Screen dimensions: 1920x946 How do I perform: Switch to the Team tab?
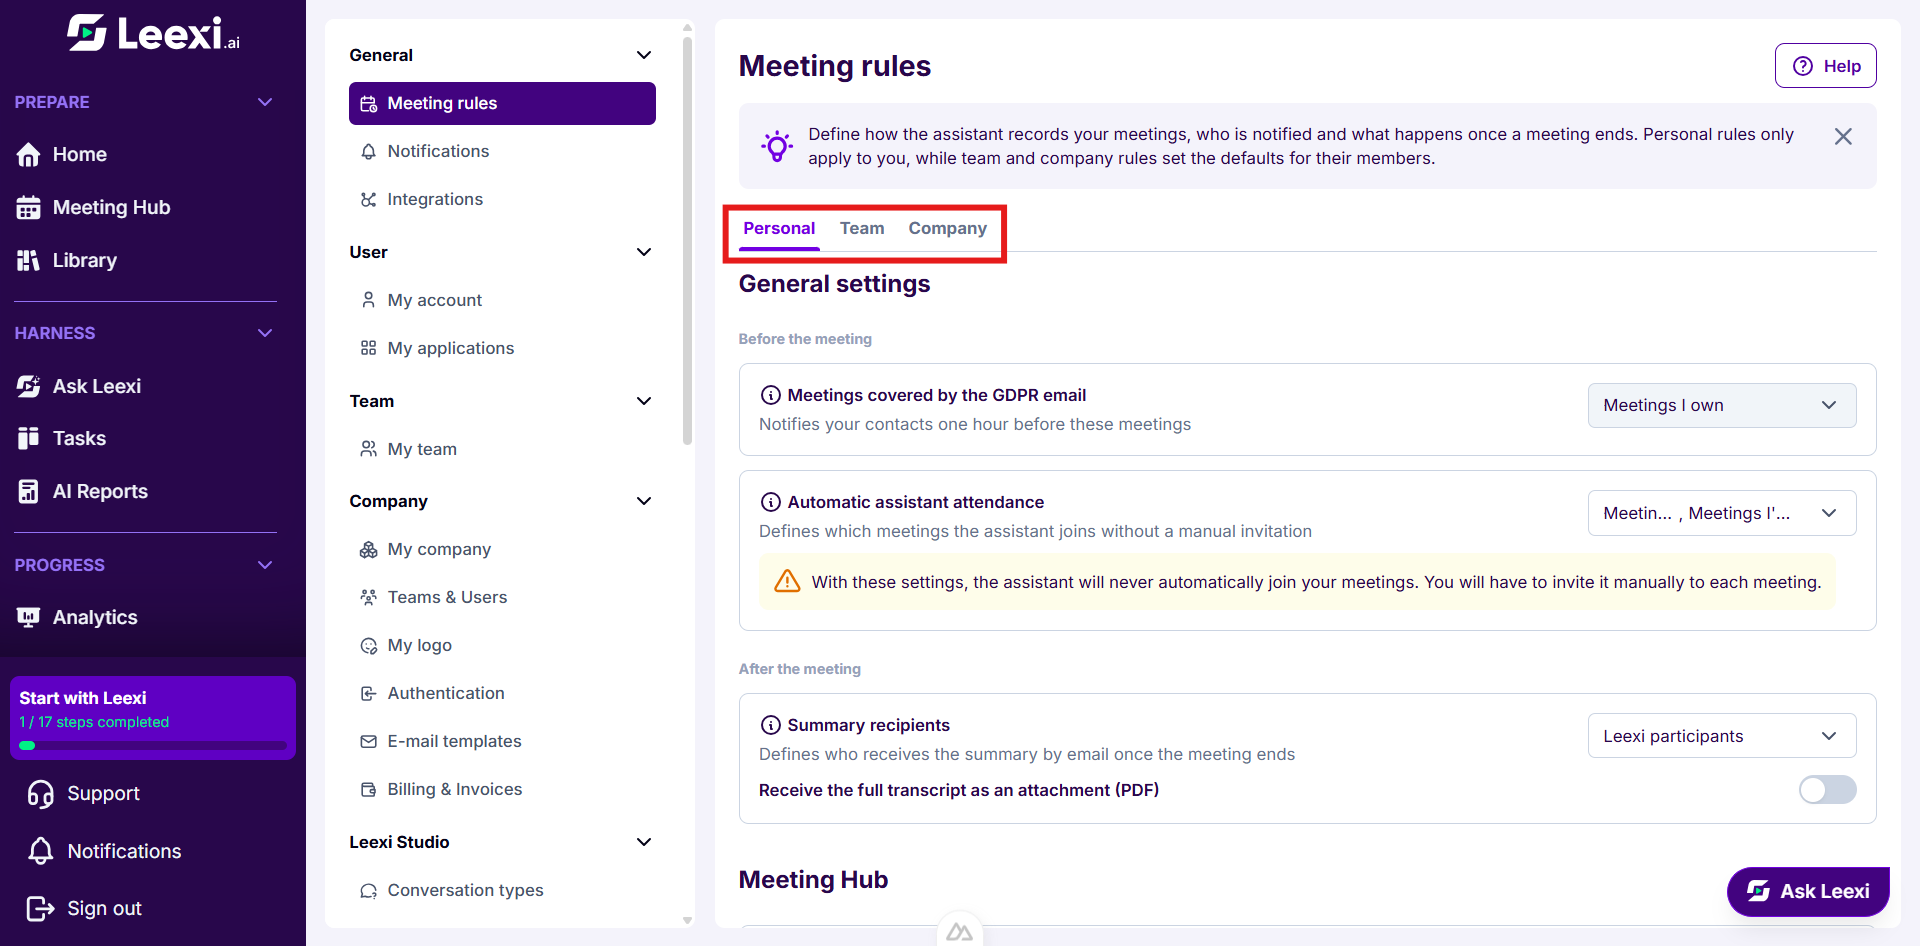click(x=862, y=228)
